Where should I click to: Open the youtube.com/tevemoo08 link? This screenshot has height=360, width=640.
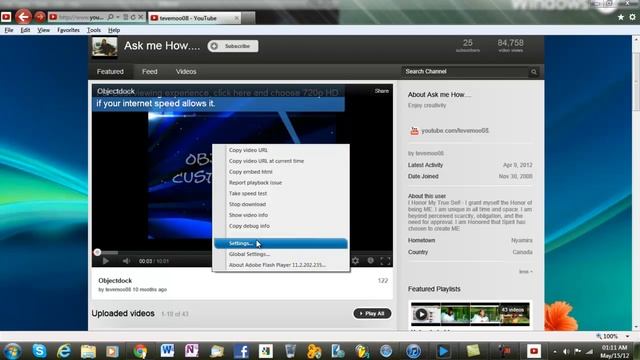(x=455, y=131)
